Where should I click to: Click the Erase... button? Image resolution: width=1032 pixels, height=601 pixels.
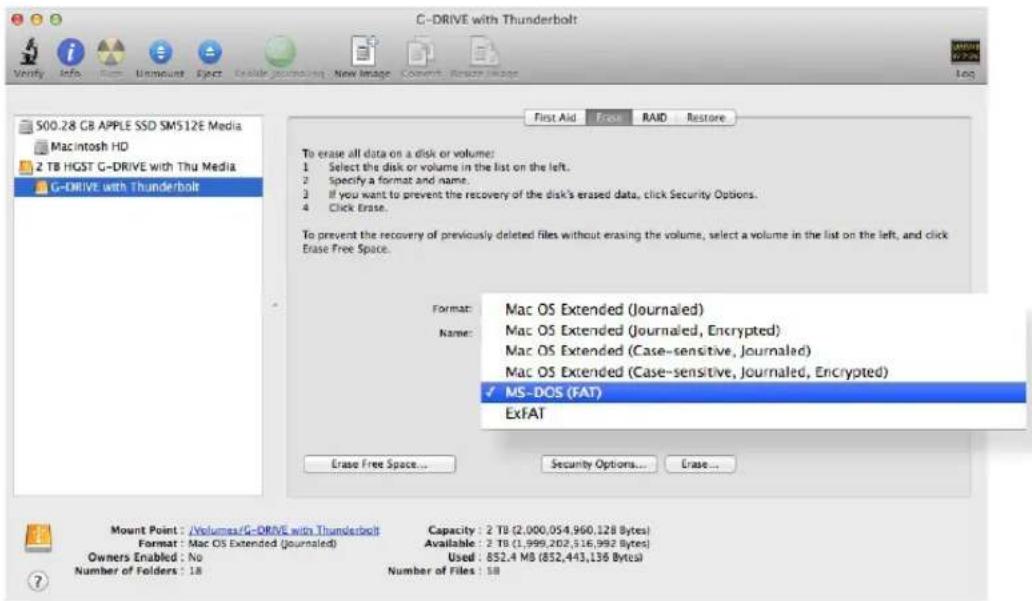[x=700, y=464]
